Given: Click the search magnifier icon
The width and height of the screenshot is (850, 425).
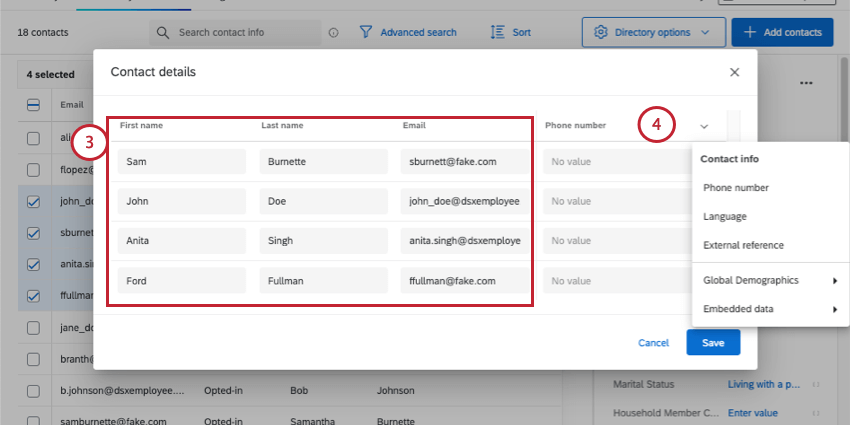Looking at the screenshot, I should (x=163, y=33).
